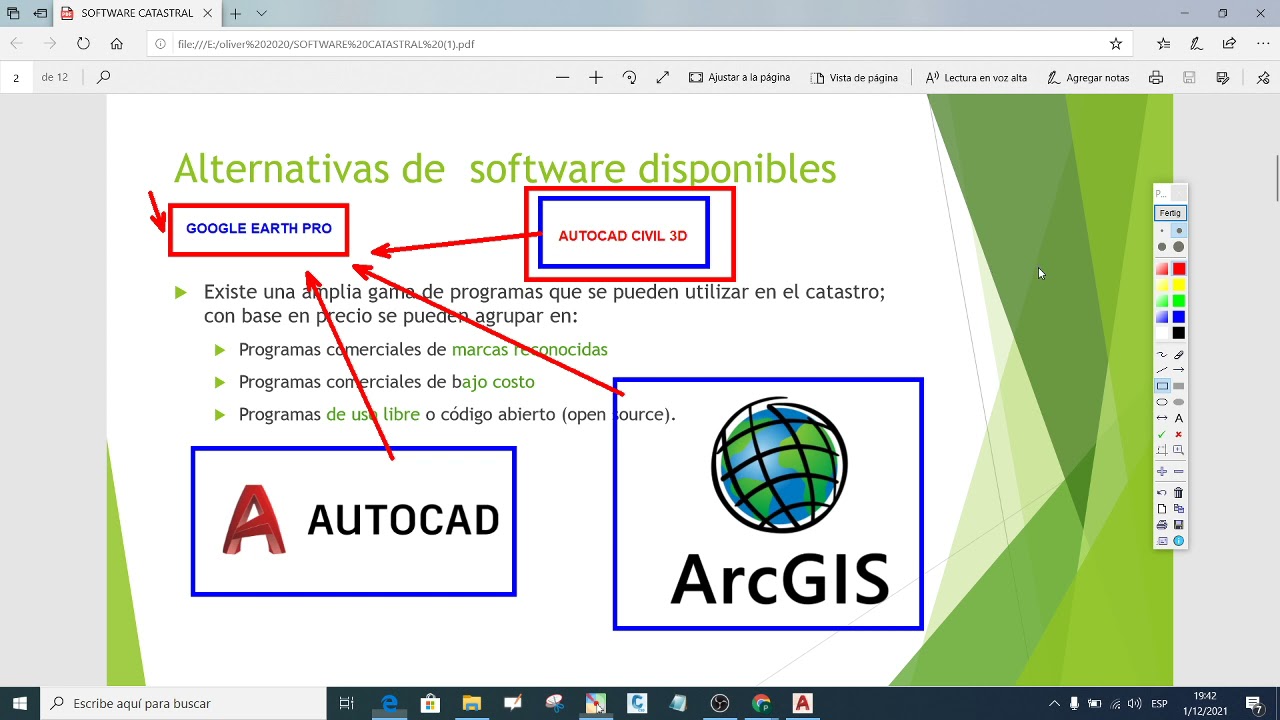The height and width of the screenshot is (720, 1280).
Task: Save annotated screen using Pointofix floppy icon
Action: pos(1179,525)
